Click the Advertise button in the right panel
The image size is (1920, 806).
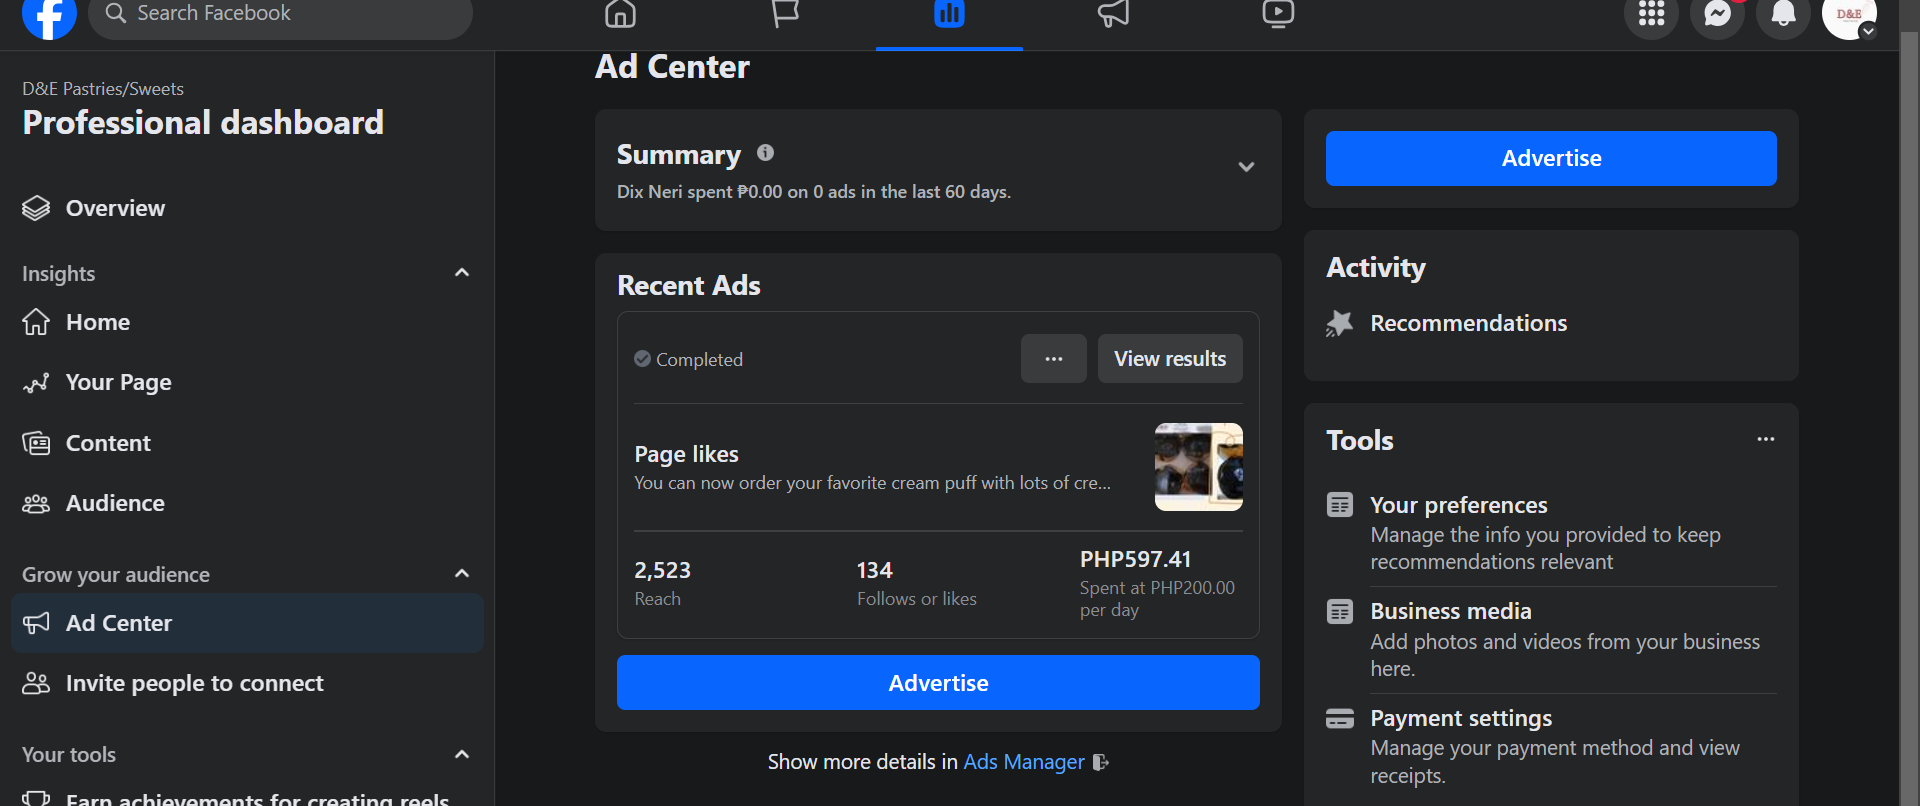point(1551,158)
